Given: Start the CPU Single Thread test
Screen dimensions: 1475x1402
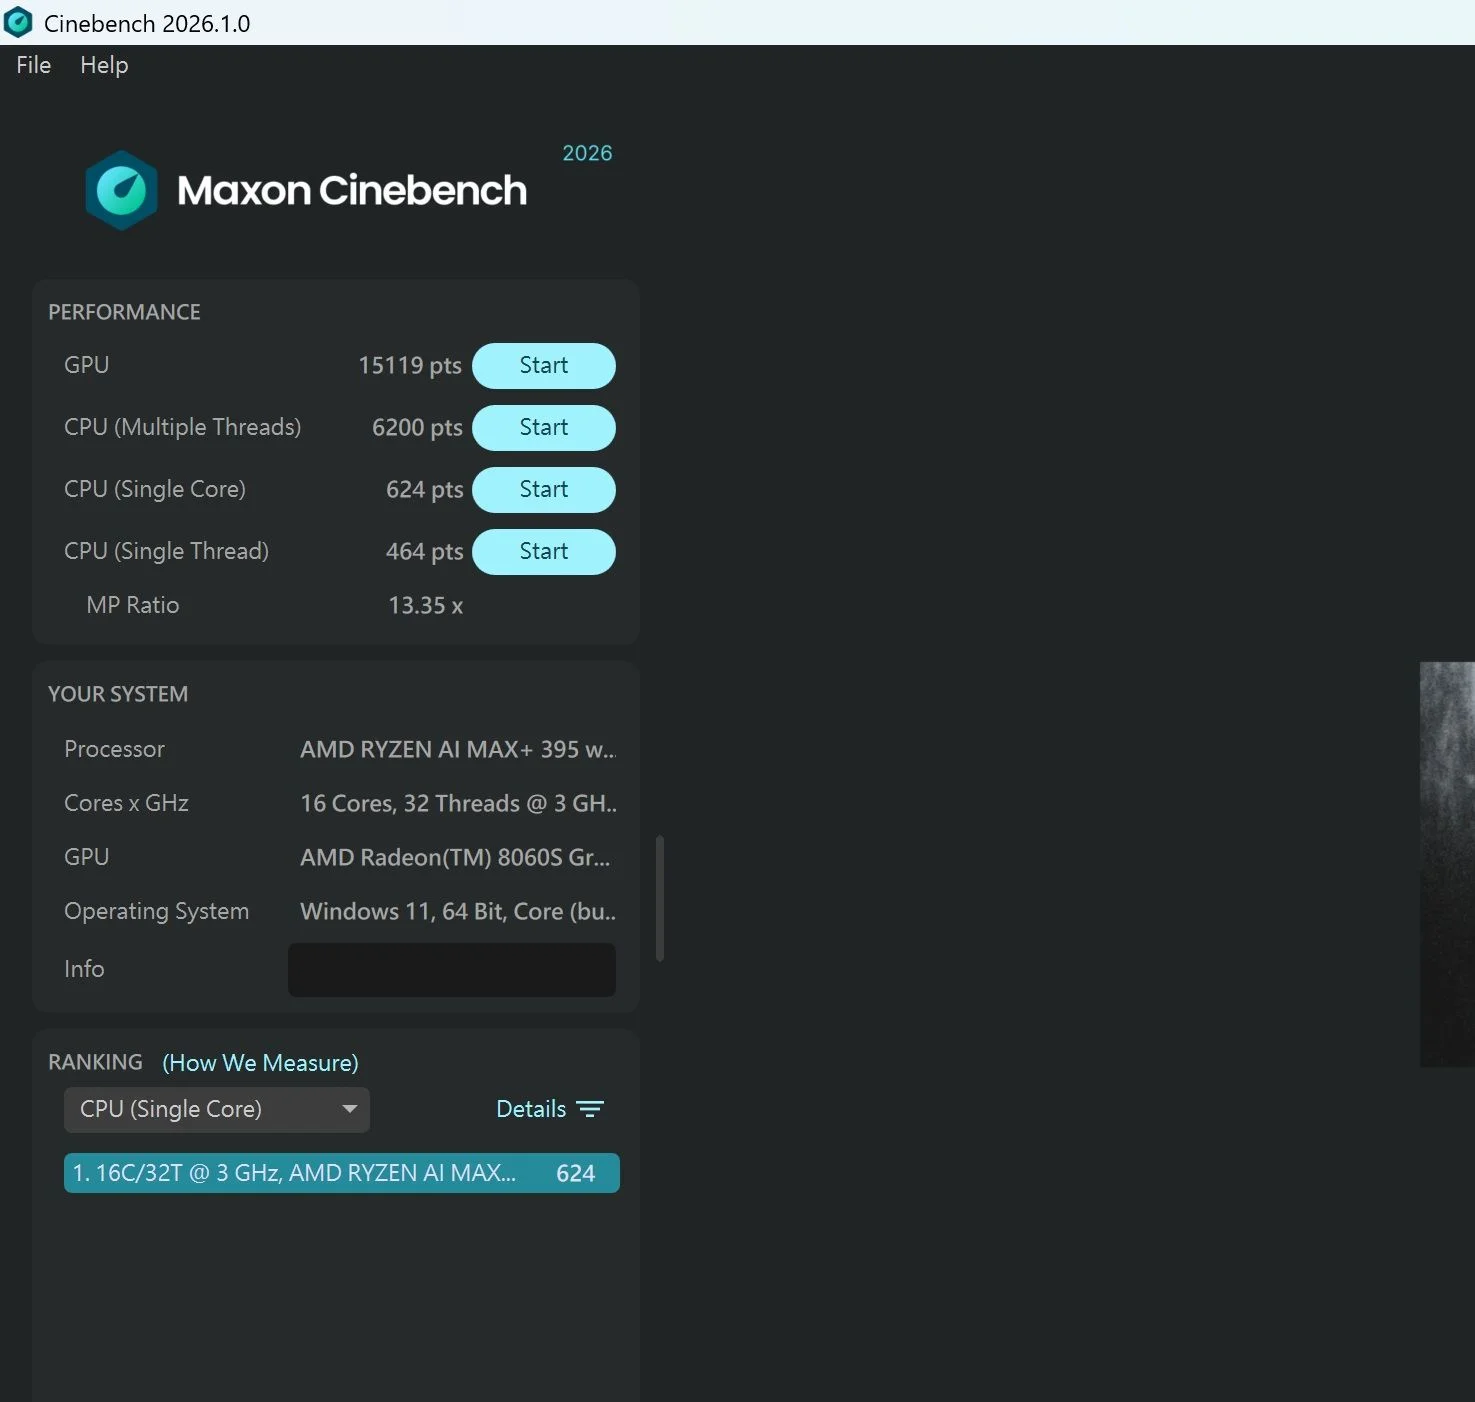Looking at the screenshot, I should tap(543, 552).
